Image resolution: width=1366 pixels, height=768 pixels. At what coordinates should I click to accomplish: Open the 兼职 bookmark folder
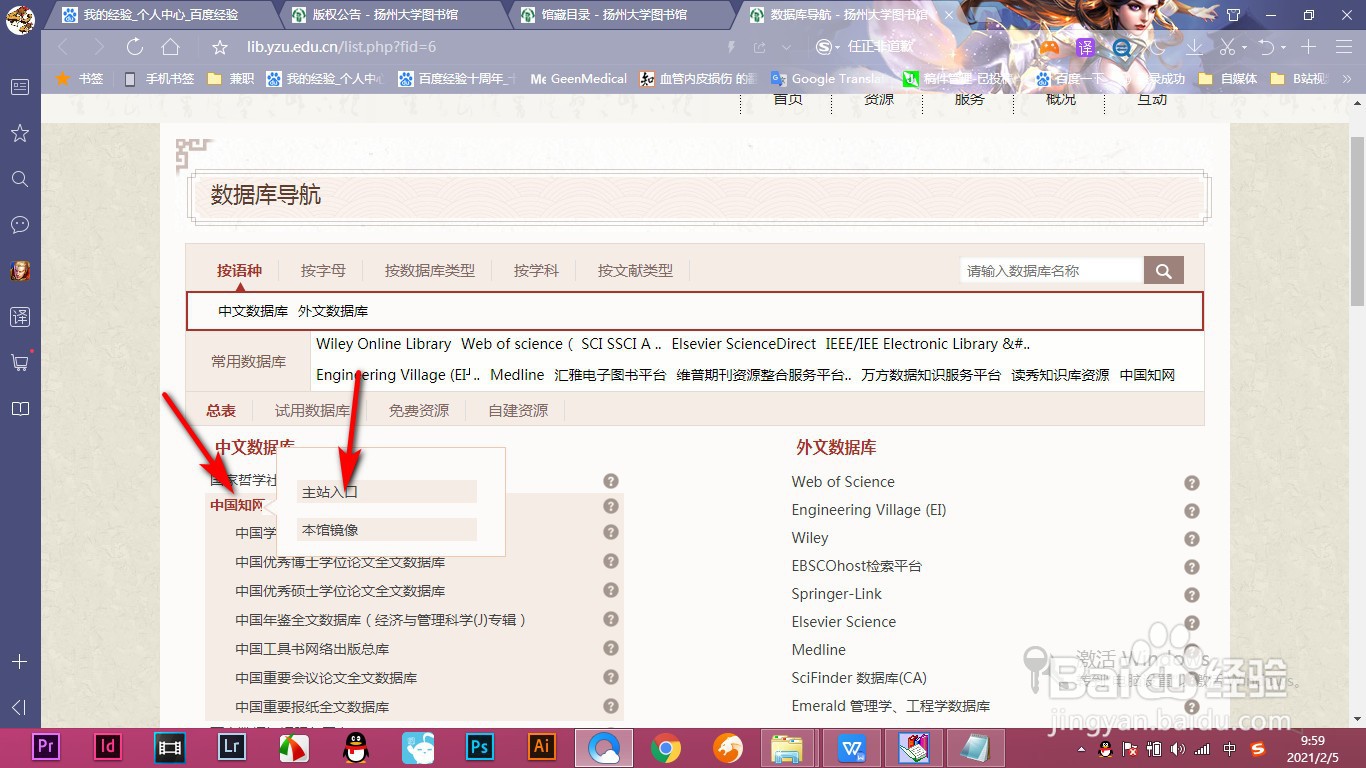tap(231, 78)
